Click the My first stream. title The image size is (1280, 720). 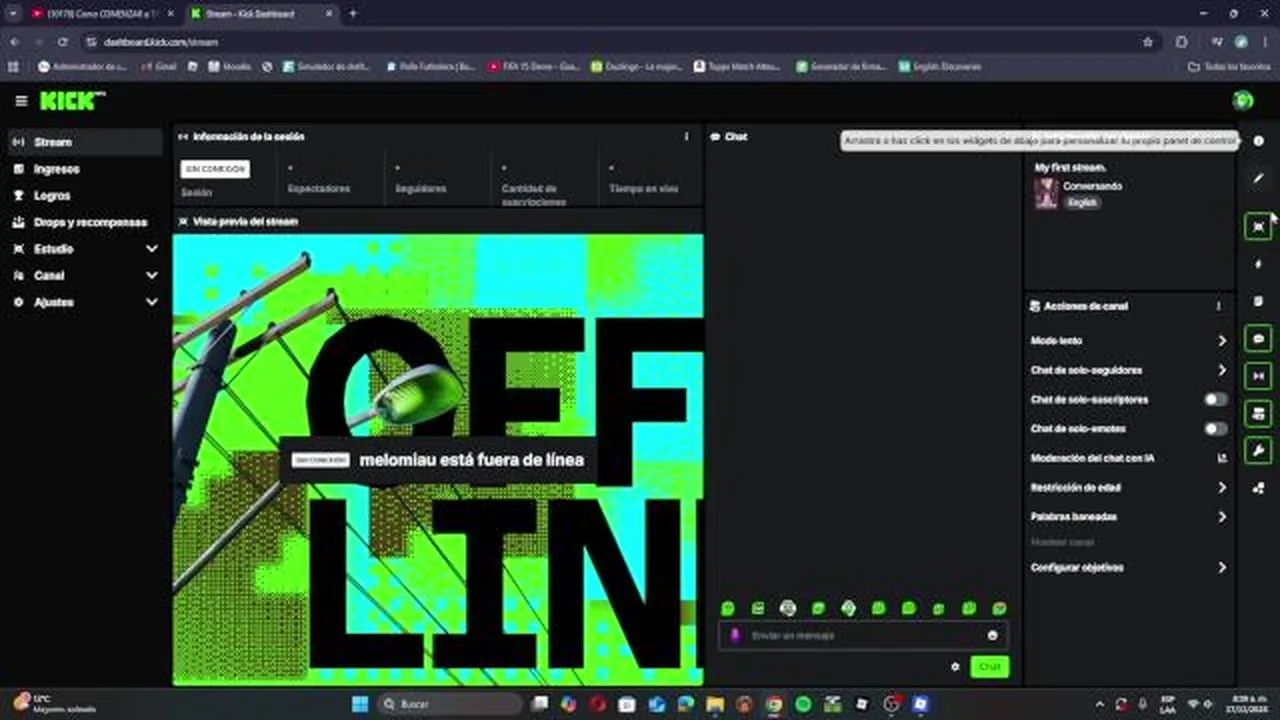(x=1070, y=168)
